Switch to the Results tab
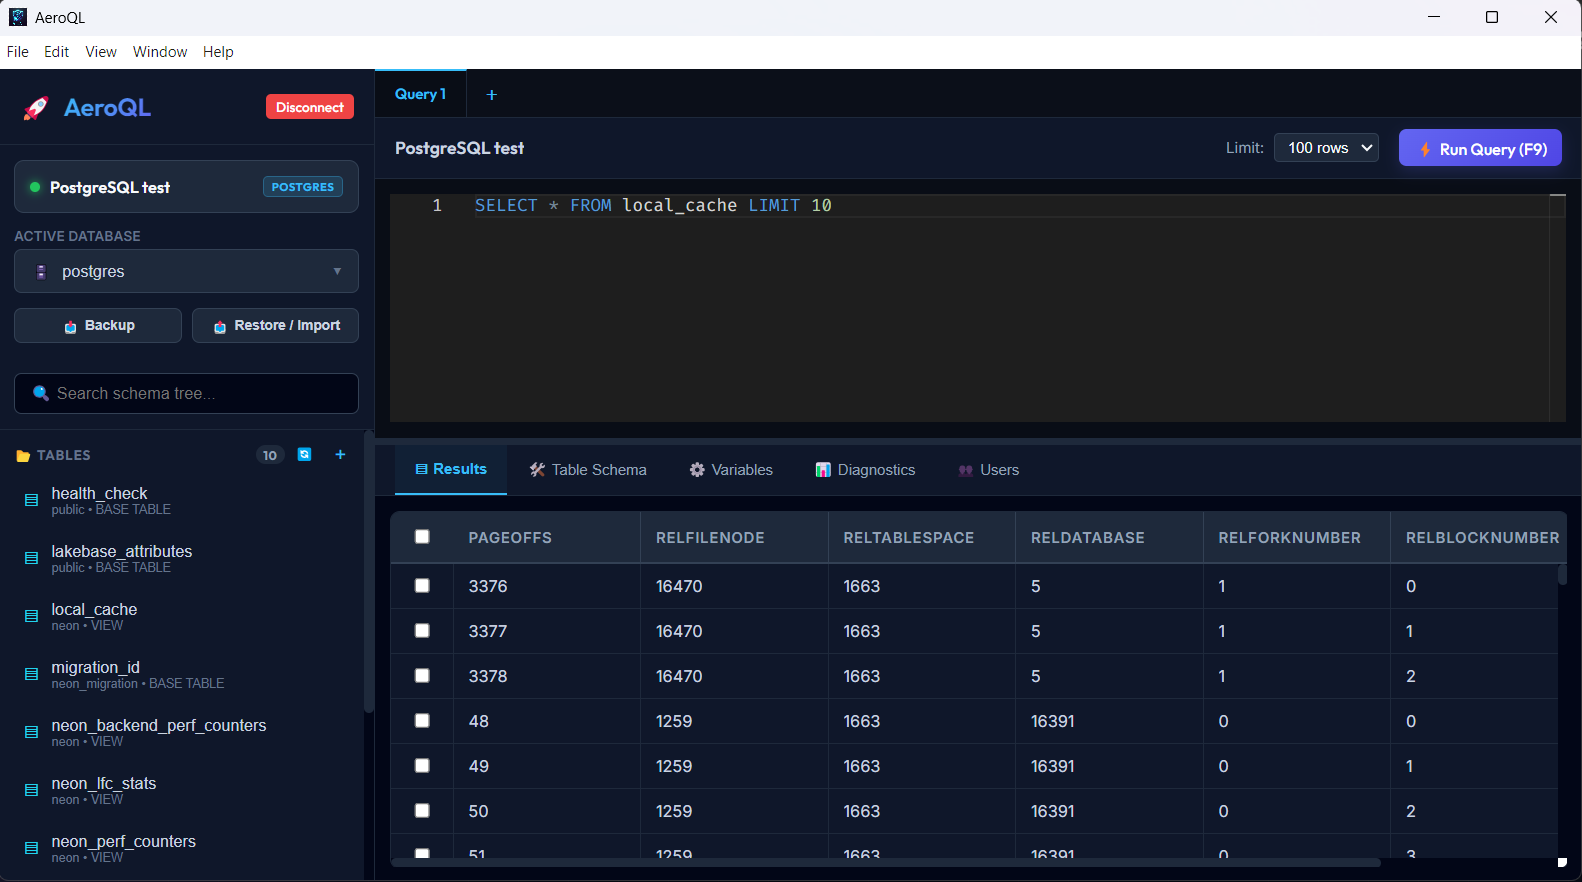 (x=451, y=469)
